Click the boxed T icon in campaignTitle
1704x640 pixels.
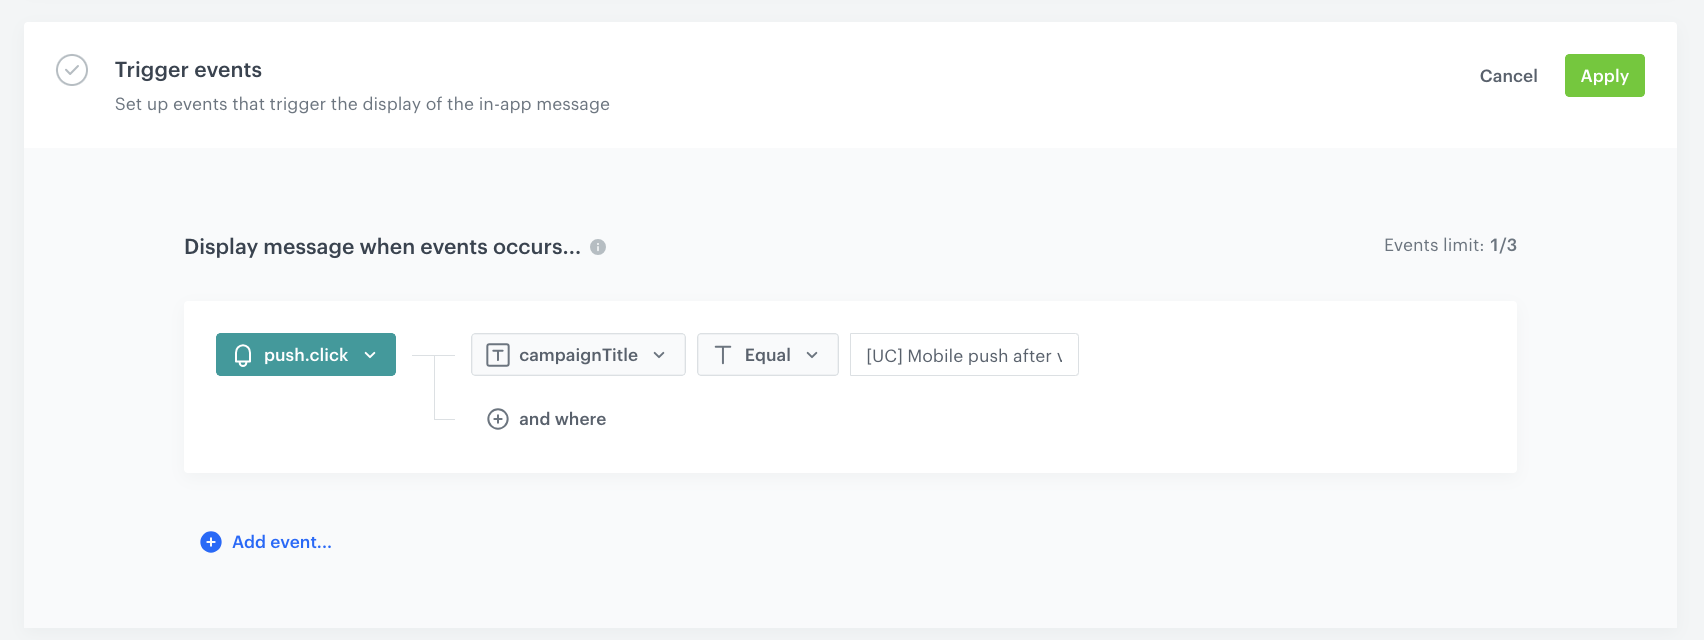498,355
